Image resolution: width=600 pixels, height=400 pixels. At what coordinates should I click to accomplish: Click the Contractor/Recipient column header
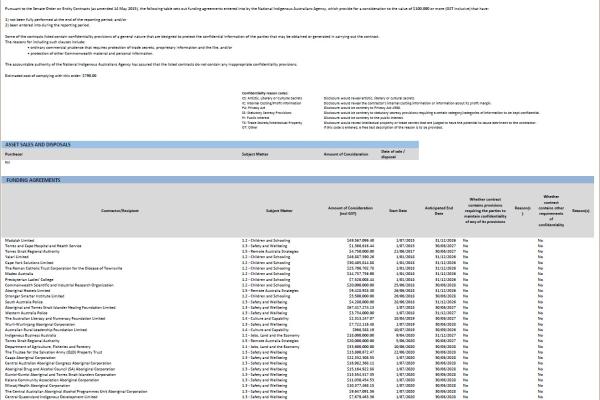click(x=120, y=211)
